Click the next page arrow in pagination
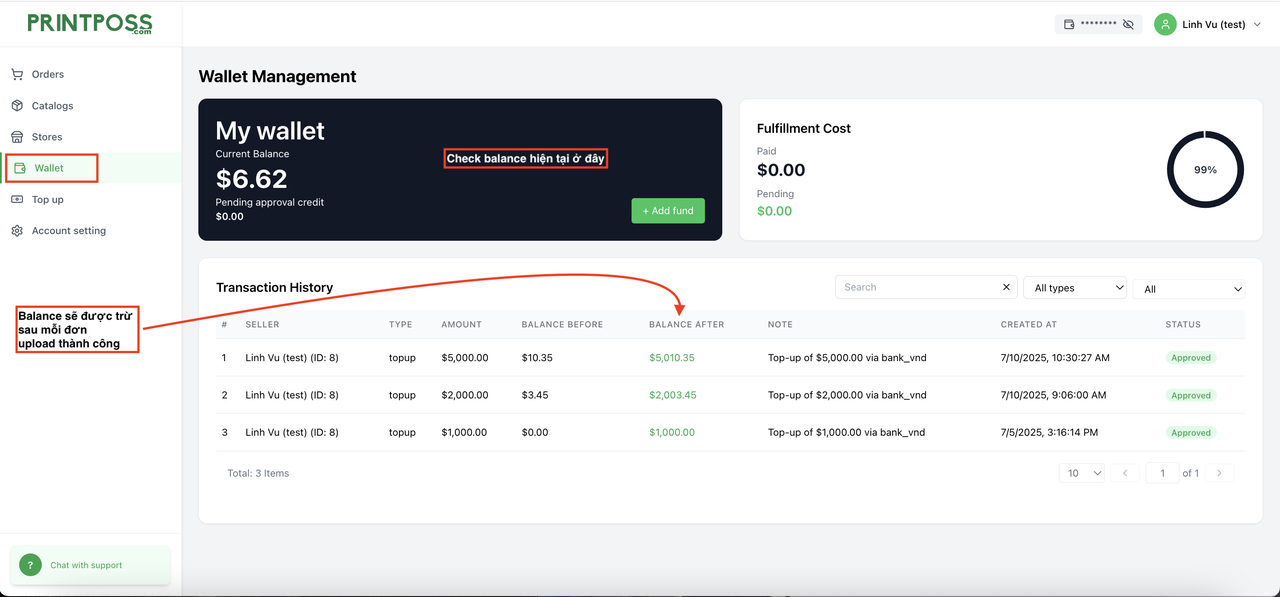Image resolution: width=1280 pixels, height=597 pixels. [x=1219, y=473]
